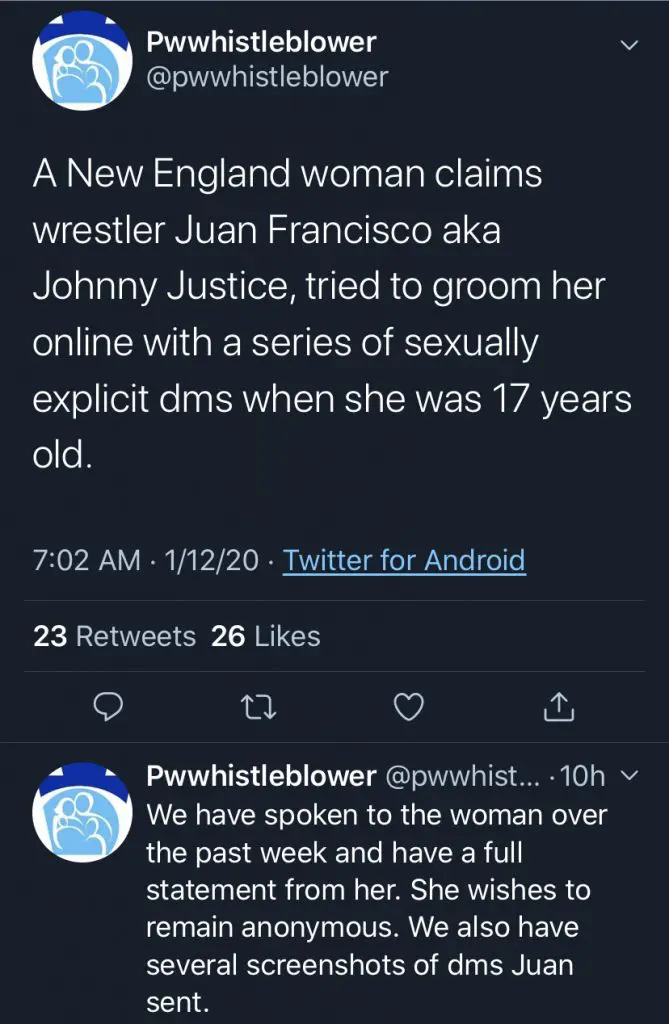Like the tweet with the heart icon

click(x=406, y=708)
